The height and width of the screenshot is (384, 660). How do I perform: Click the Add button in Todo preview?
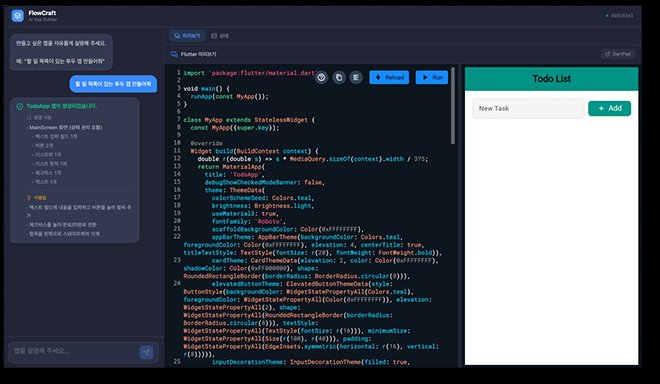609,108
